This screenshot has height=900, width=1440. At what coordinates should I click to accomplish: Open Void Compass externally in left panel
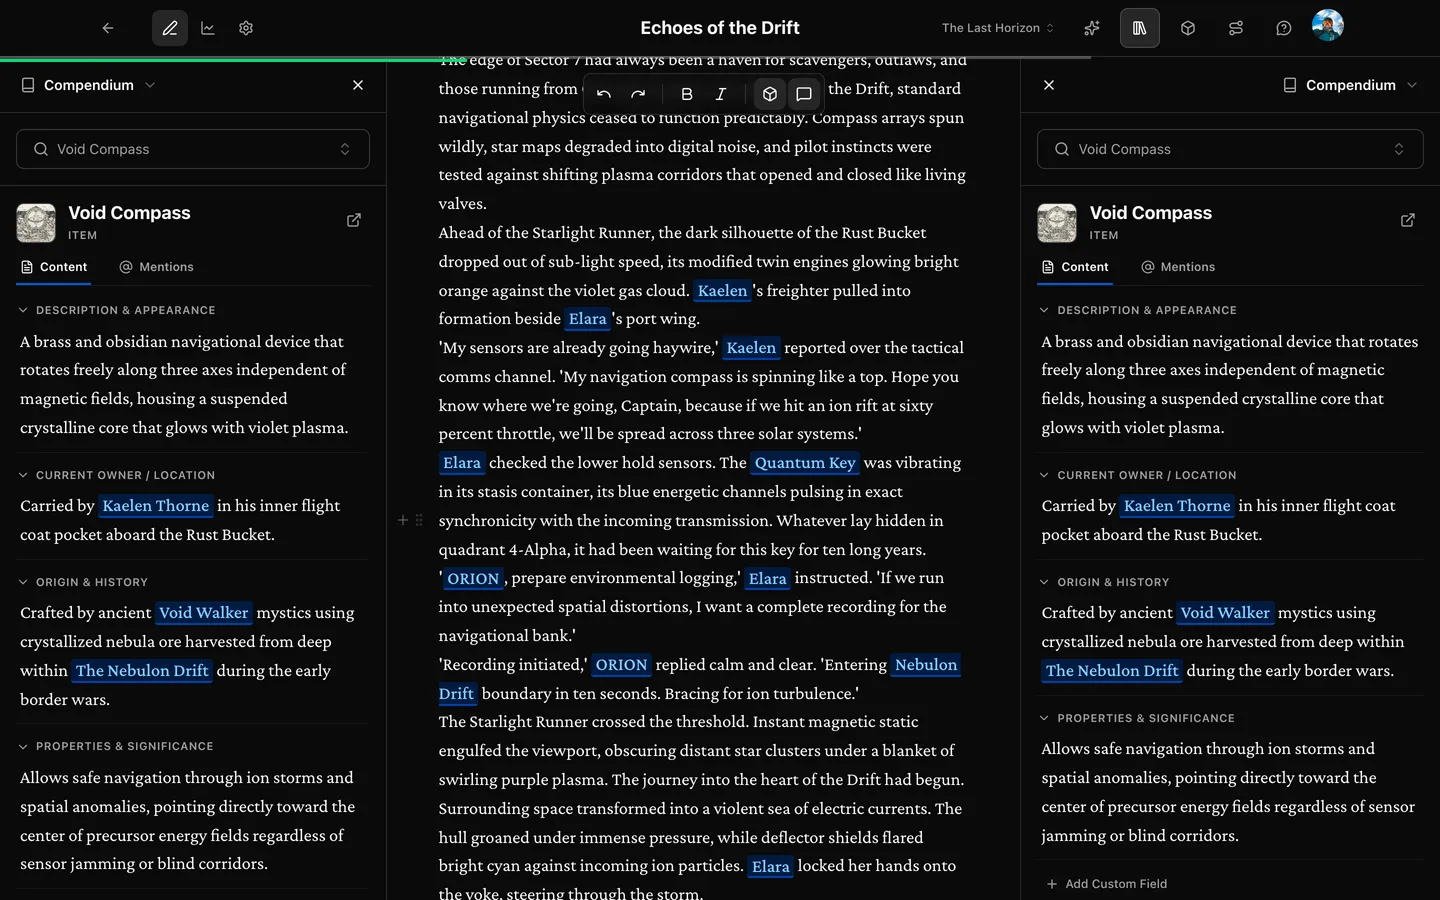[354, 220]
